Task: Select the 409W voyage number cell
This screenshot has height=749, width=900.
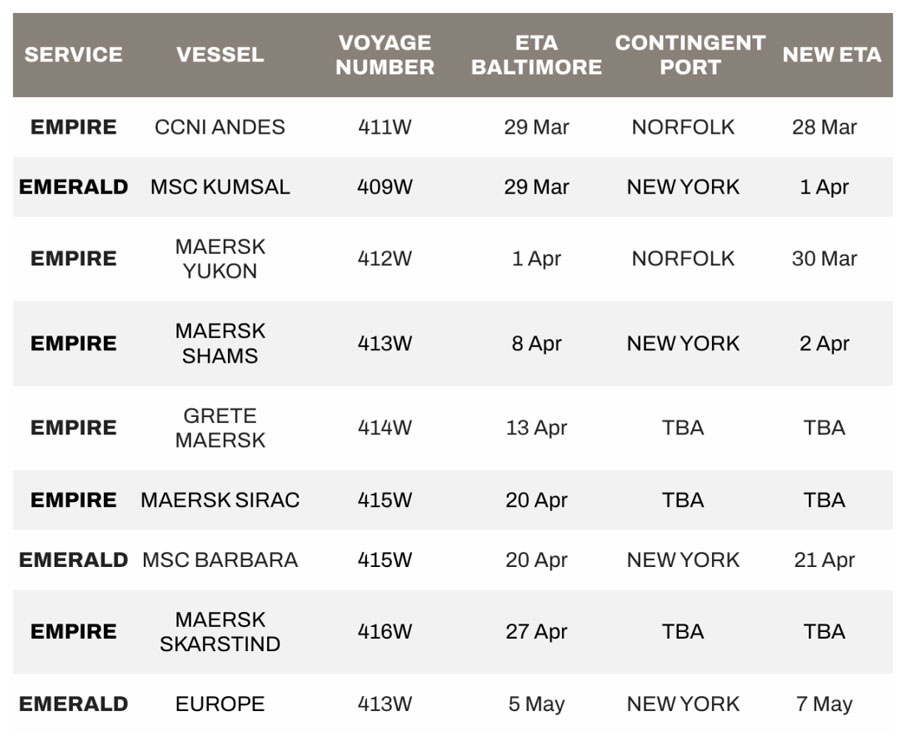Action: (385, 187)
